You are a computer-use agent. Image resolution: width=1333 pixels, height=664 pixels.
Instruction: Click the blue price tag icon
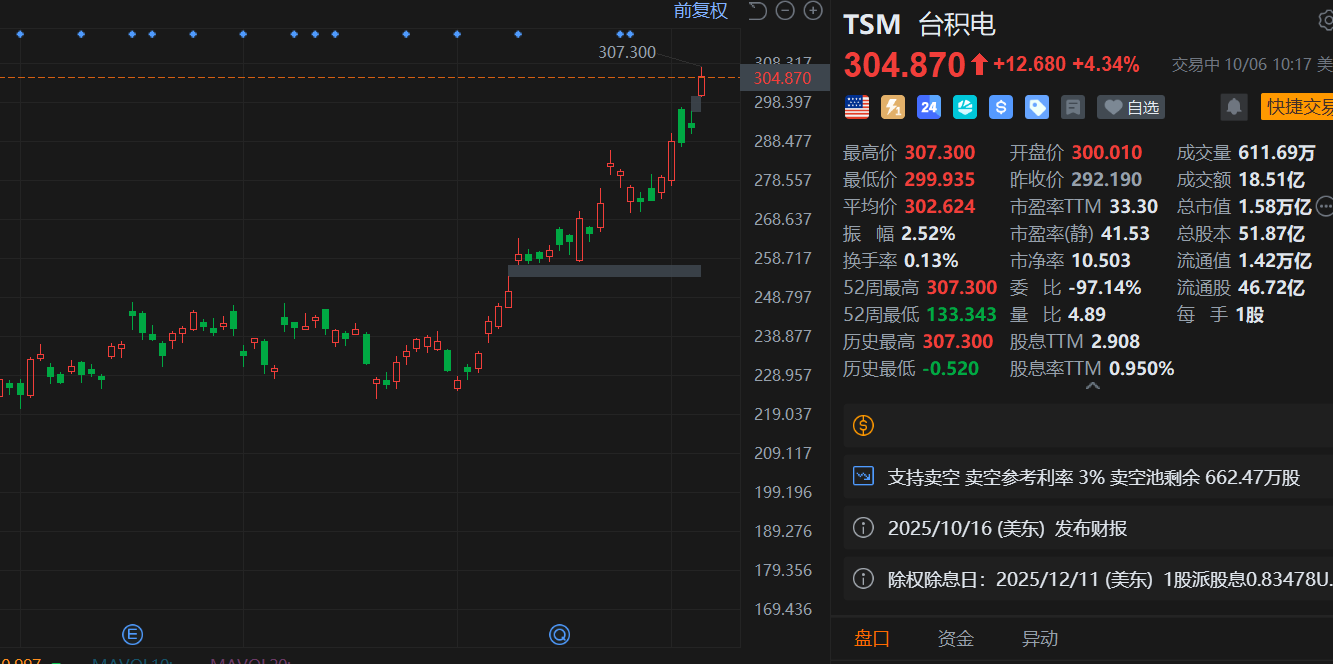coord(1037,107)
